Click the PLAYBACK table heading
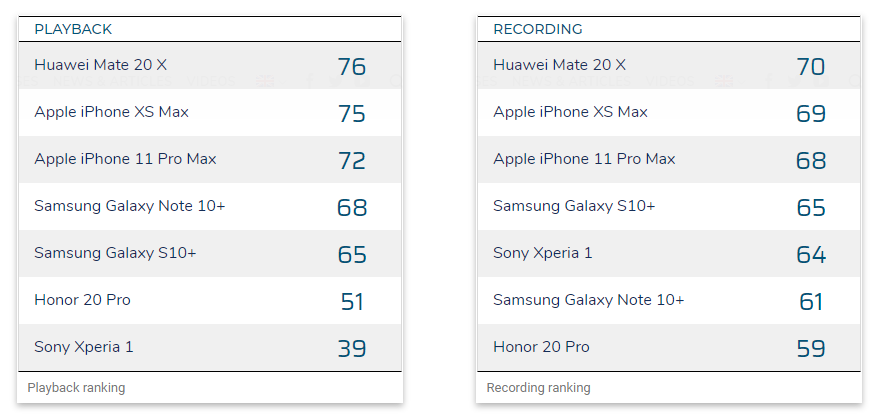This screenshot has width=890, height=415. point(73,29)
